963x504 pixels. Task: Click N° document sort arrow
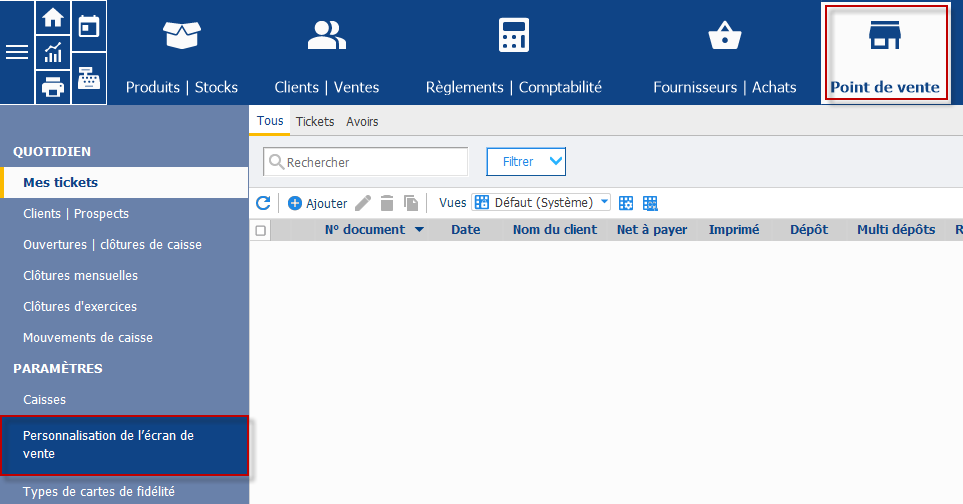(419, 230)
